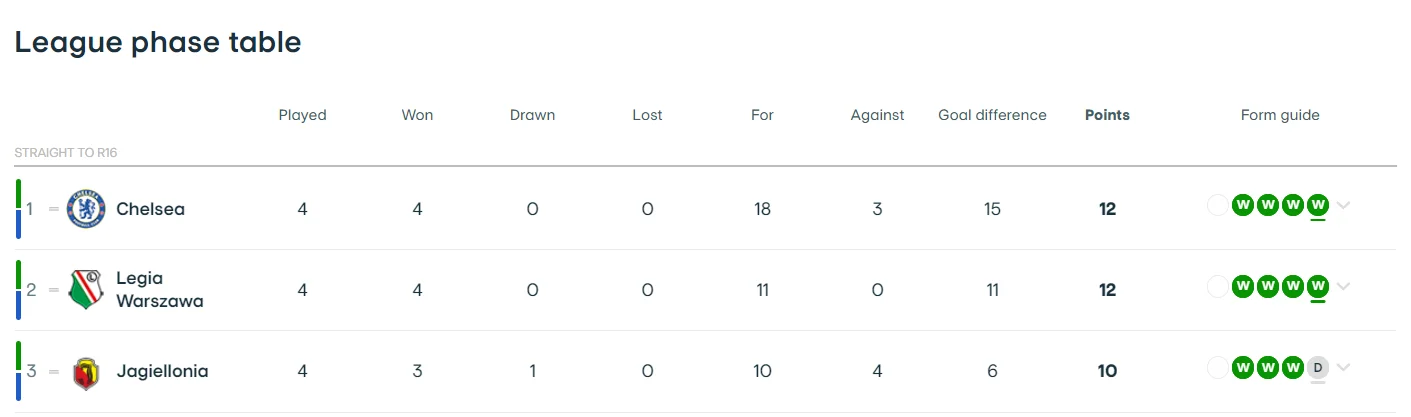Open the Jagiellonia team name link
The height and width of the screenshot is (417, 1411).
pyautogui.click(x=162, y=371)
